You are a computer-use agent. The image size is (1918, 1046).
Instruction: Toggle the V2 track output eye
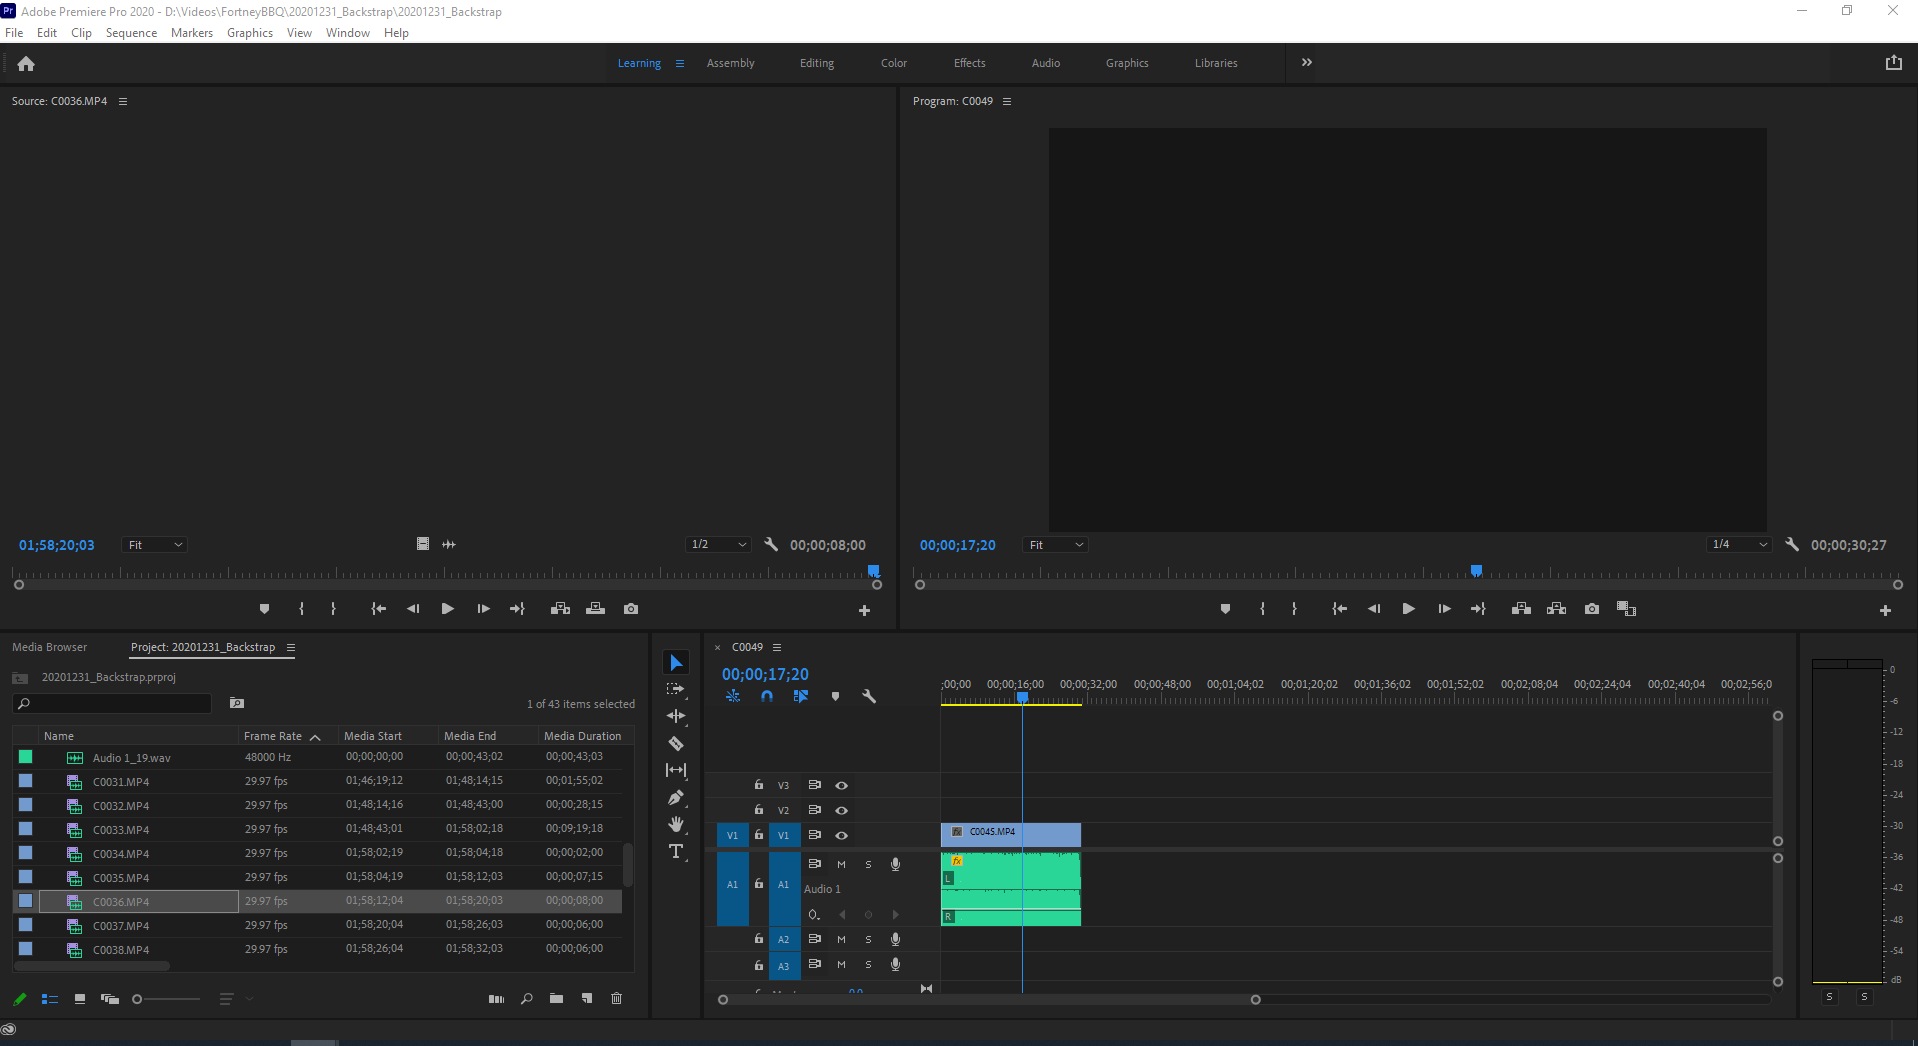[x=841, y=810]
